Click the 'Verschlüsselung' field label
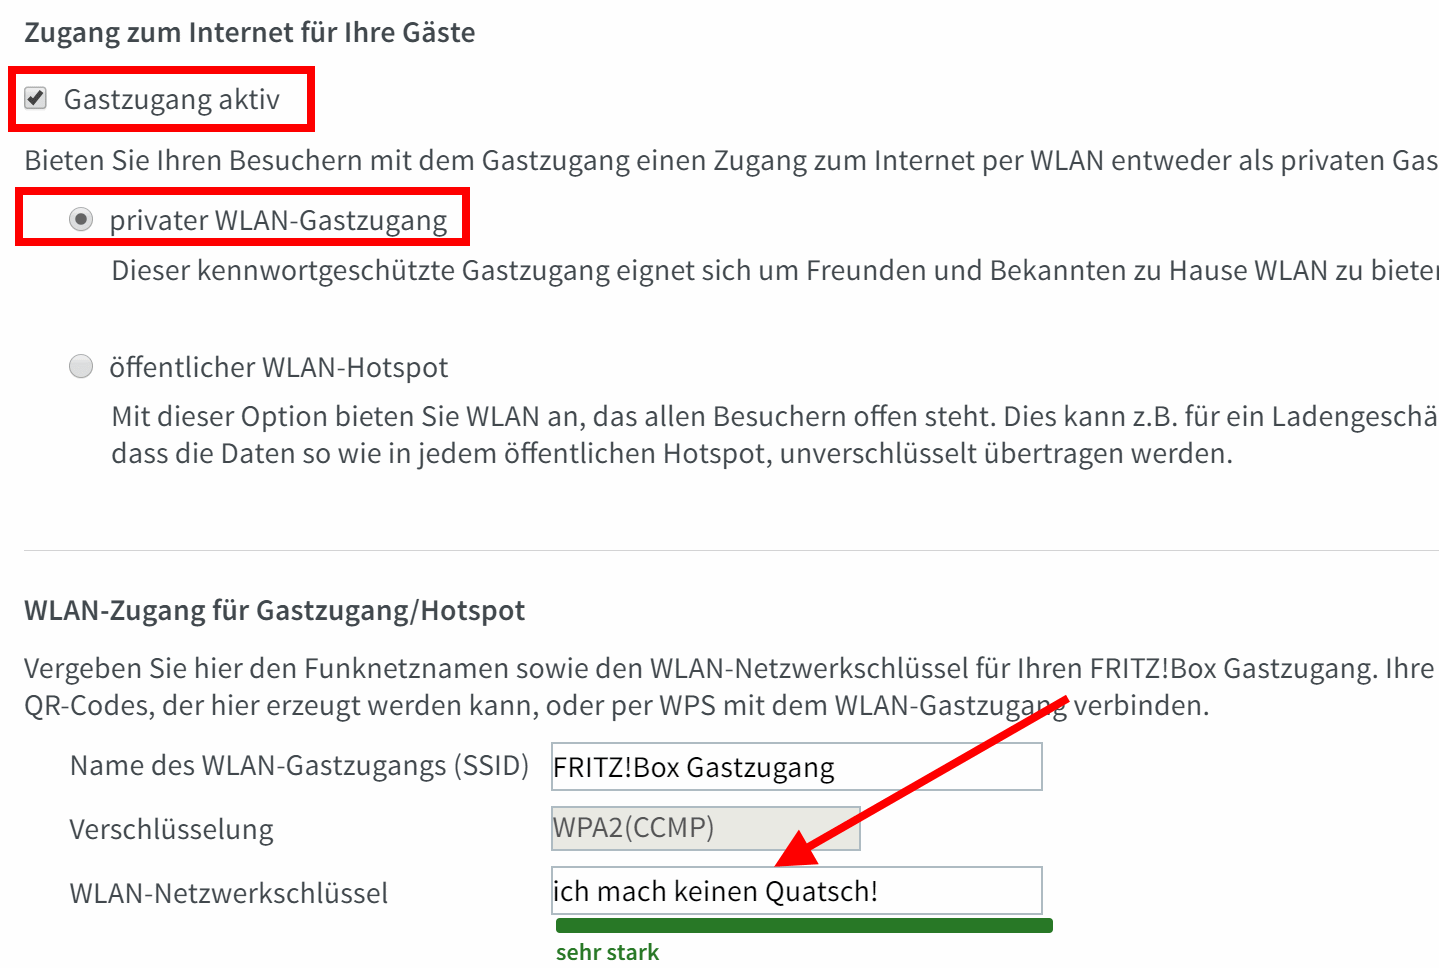The height and width of the screenshot is (968, 1439). (x=172, y=830)
